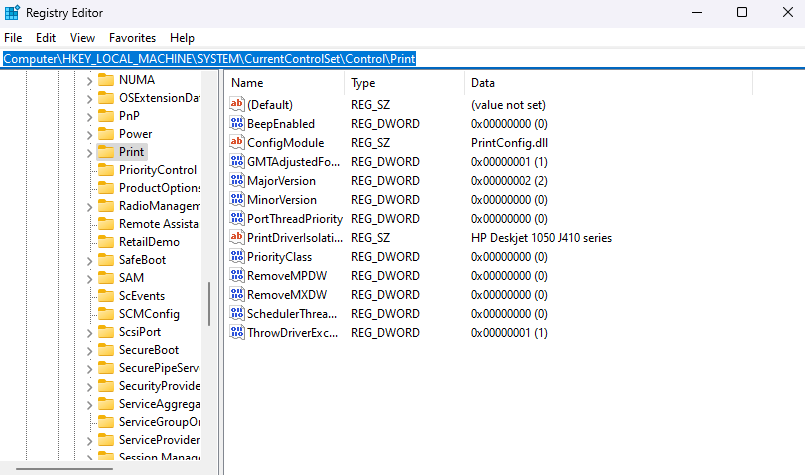Open the File menu
This screenshot has width=805, height=475.
pyautogui.click(x=13, y=38)
